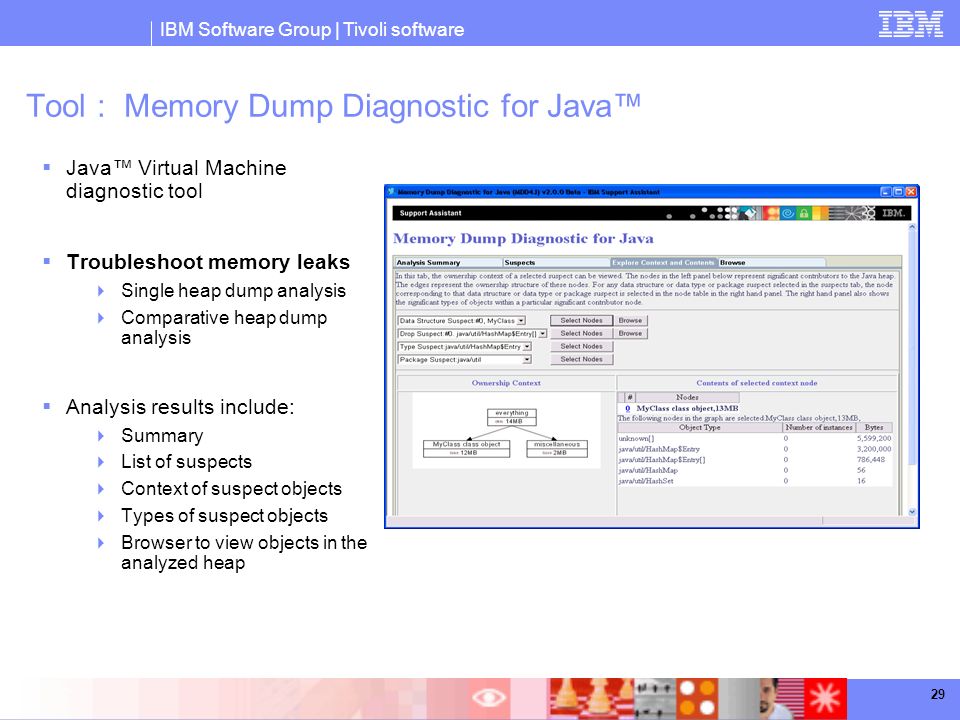Click 'List of suspects' bullet

pyautogui.click(x=186, y=462)
